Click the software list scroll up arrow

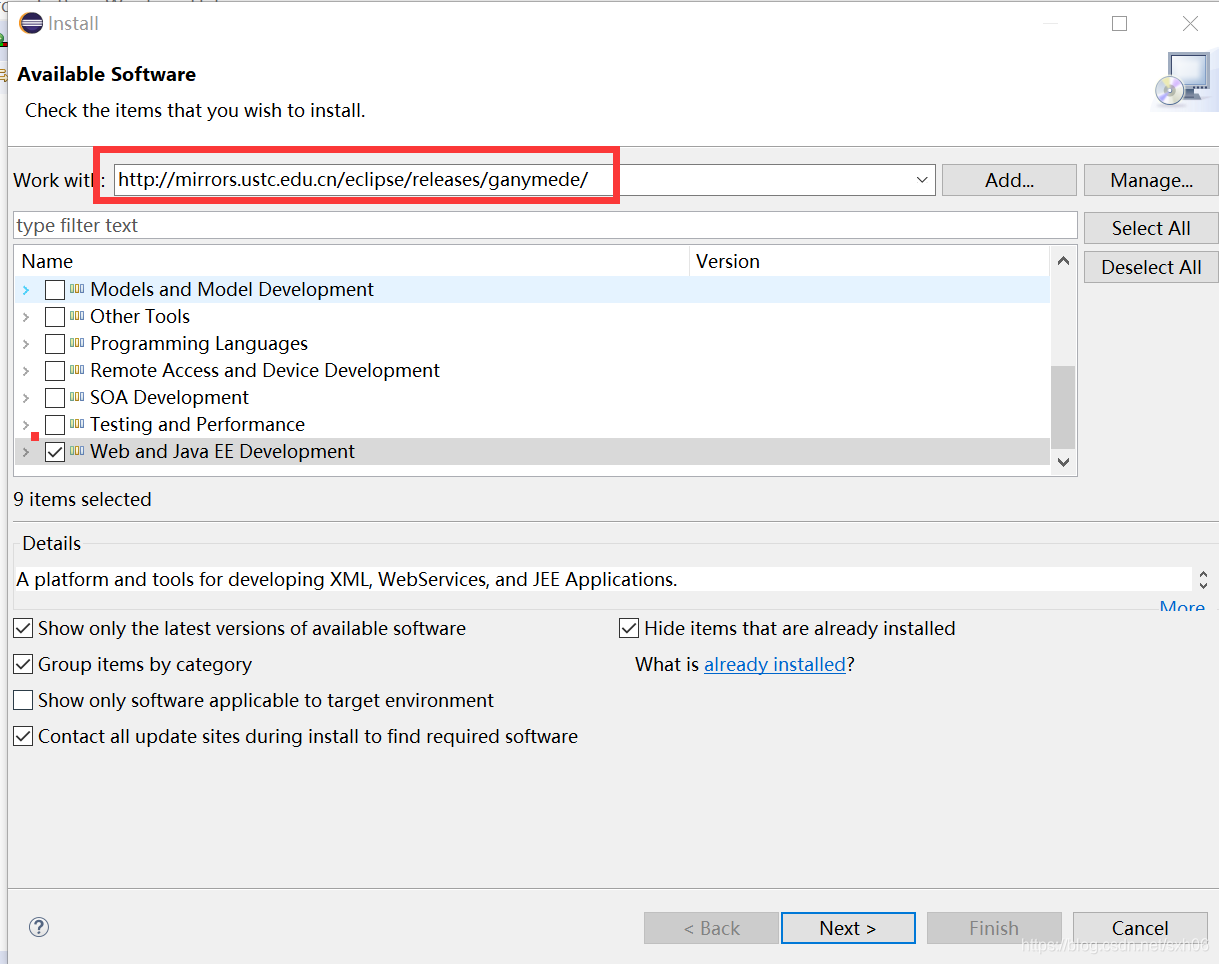coord(1063,261)
